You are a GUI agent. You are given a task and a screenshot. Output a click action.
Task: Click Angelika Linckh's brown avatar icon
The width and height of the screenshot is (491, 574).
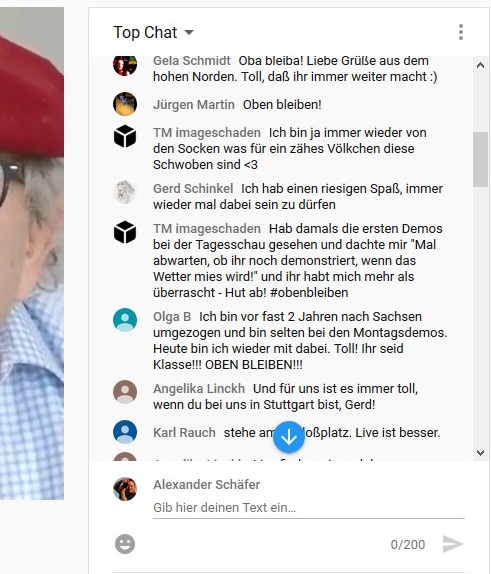coord(125,392)
